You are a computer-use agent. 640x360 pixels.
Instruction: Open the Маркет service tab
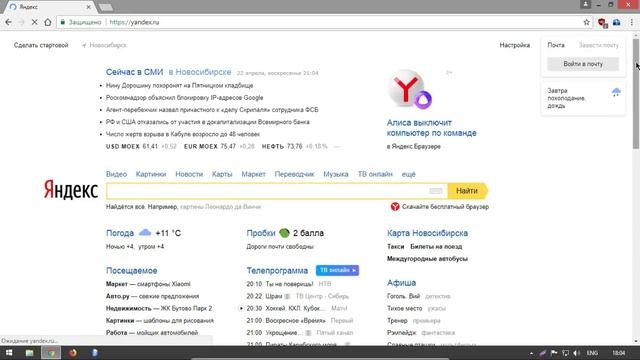(x=253, y=174)
